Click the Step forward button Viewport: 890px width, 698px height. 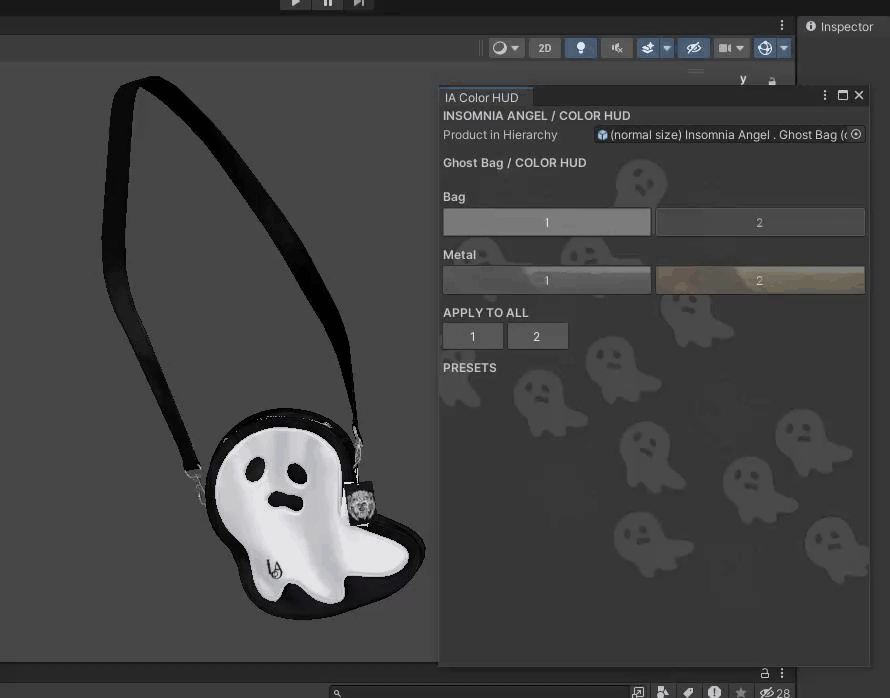click(358, 3)
